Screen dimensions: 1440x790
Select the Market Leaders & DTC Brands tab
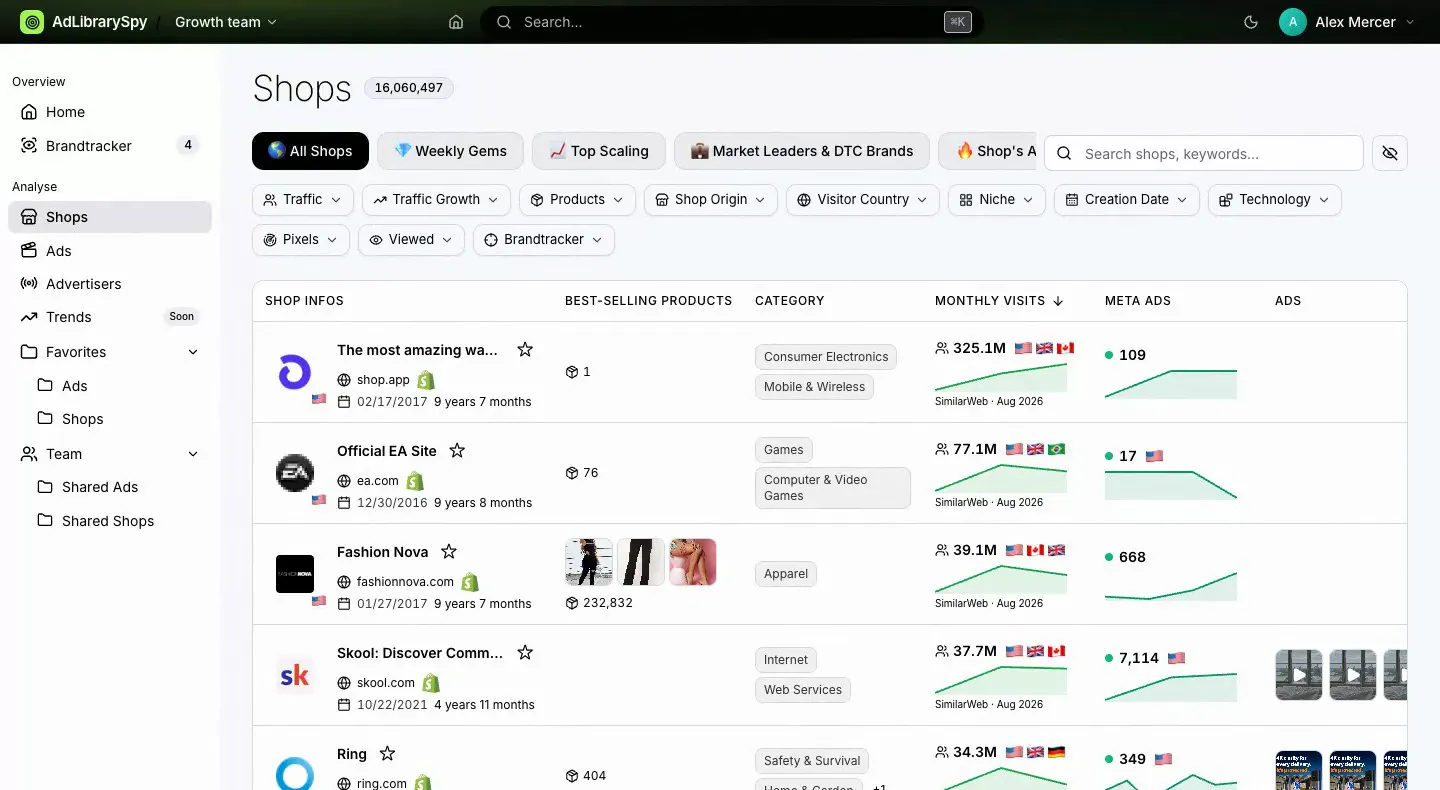coord(801,151)
